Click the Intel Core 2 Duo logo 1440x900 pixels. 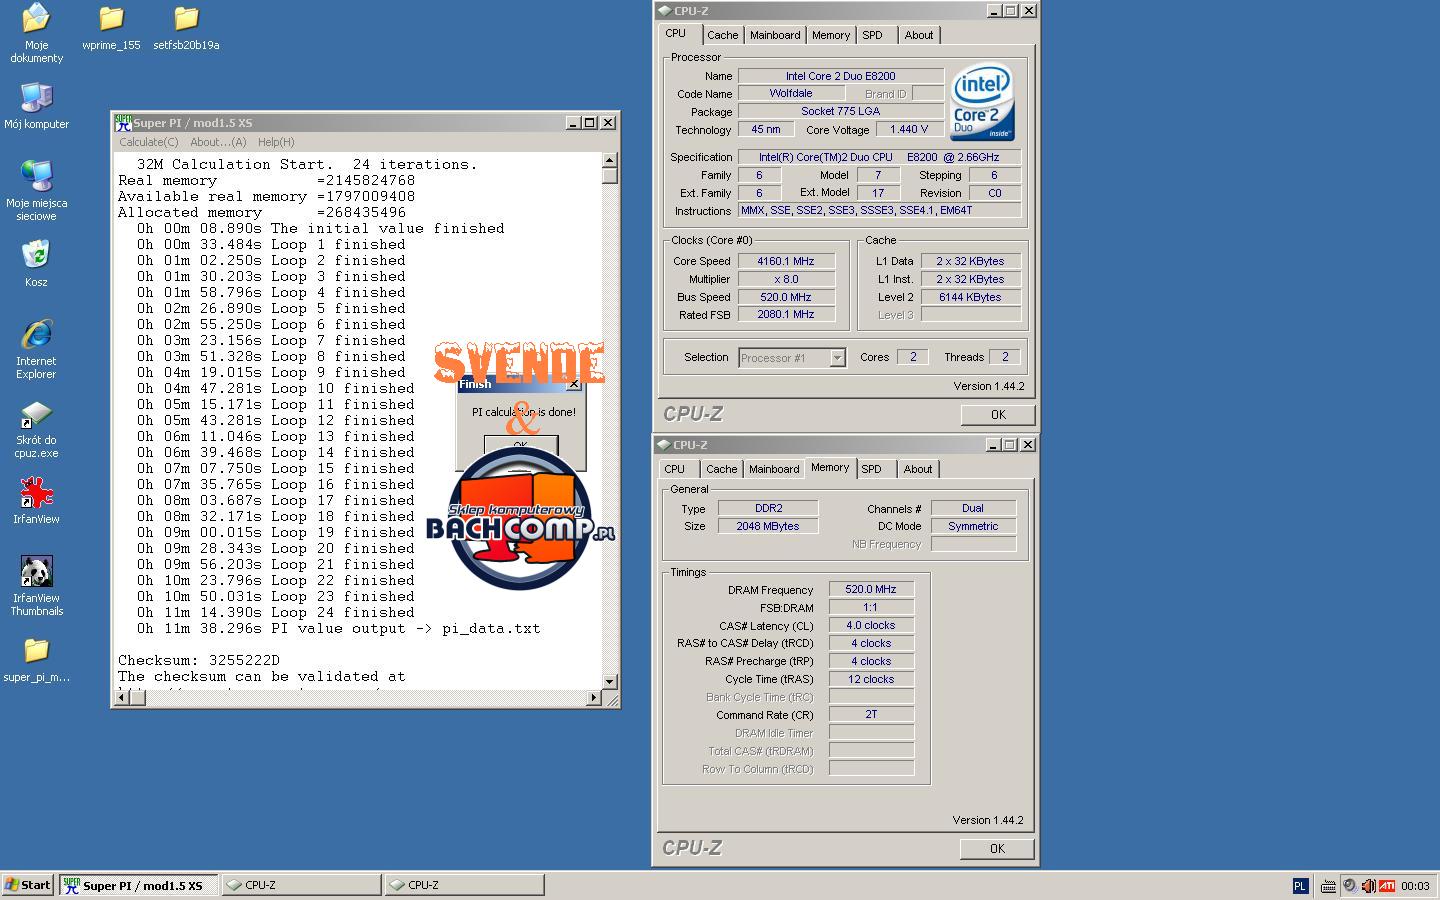point(981,102)
